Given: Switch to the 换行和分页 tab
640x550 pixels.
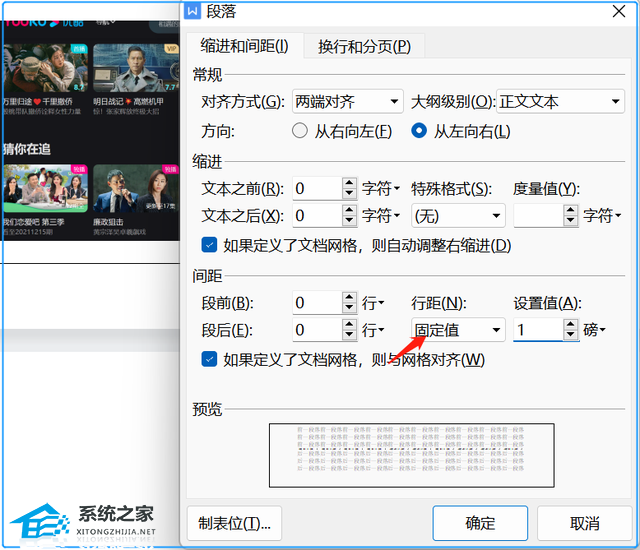Looking at the screenshot, I should (x=364, y=47).
